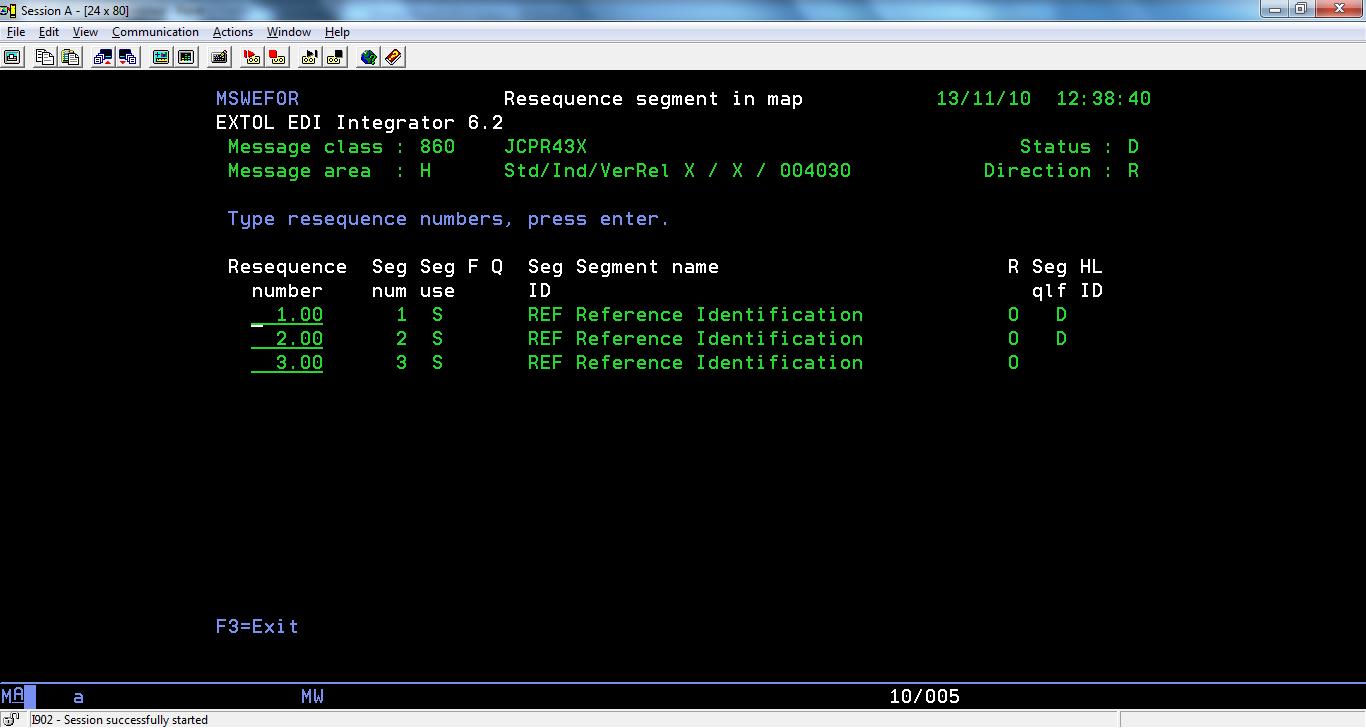Click the 'Status : D' text

point(1080,147)
